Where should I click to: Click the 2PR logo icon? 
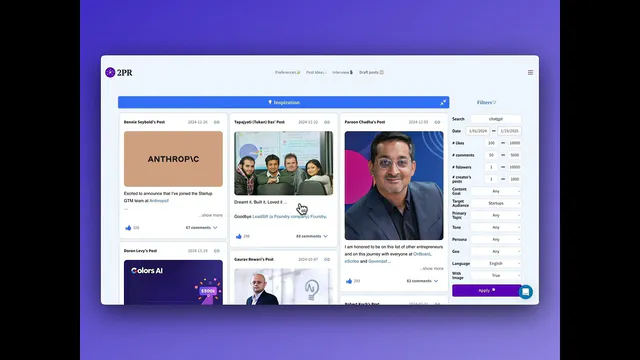[x=110, y=72]
